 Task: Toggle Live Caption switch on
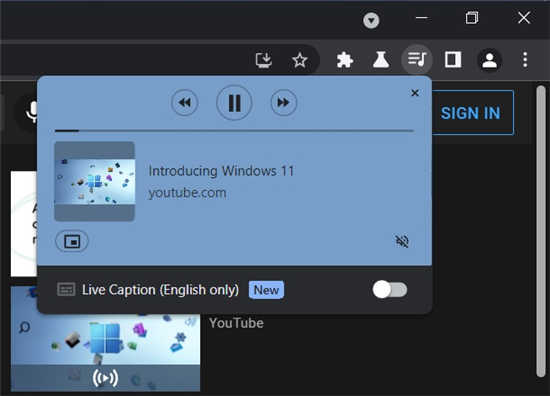pyautogui.click(x=390, y=290)
